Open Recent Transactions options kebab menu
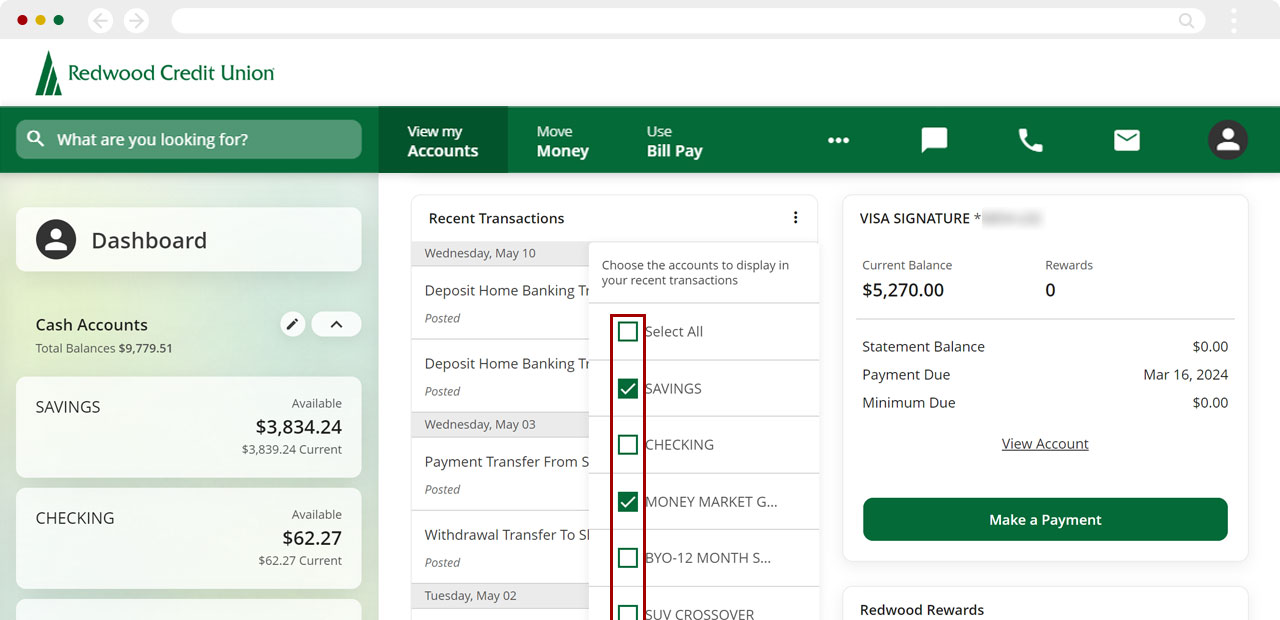The height and width of the screenshot is (620, 1280). tap(796, 218)
